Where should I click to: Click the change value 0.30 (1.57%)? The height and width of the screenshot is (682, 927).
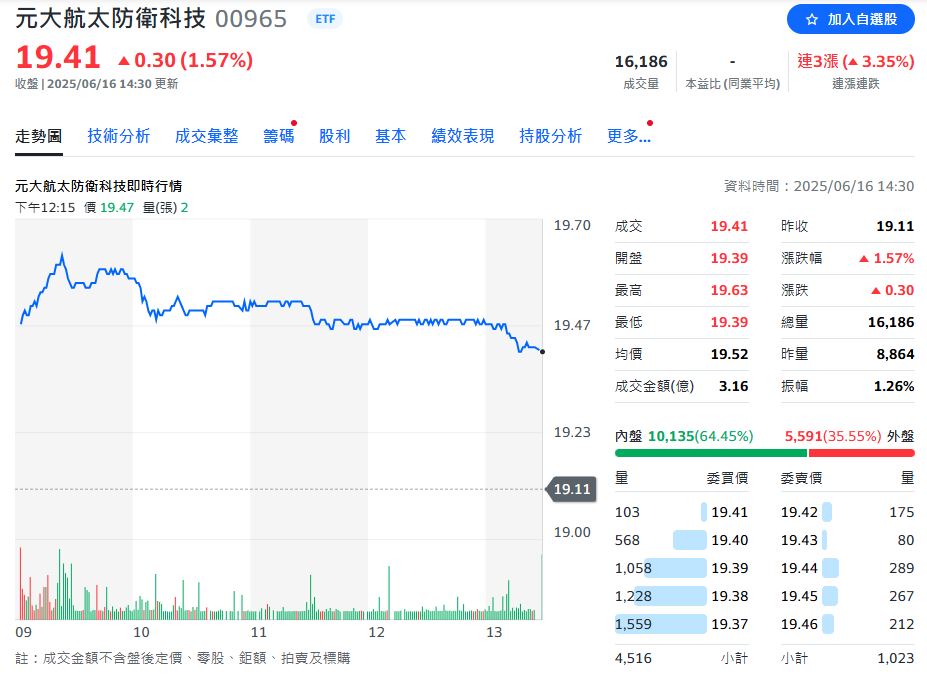coord(186,60)
